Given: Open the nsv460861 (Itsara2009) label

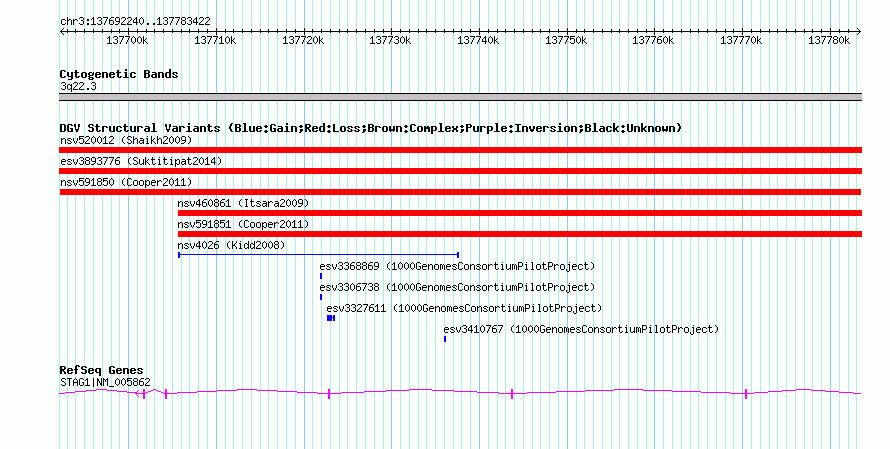Looking at the screenshot, I should point(243,203).
